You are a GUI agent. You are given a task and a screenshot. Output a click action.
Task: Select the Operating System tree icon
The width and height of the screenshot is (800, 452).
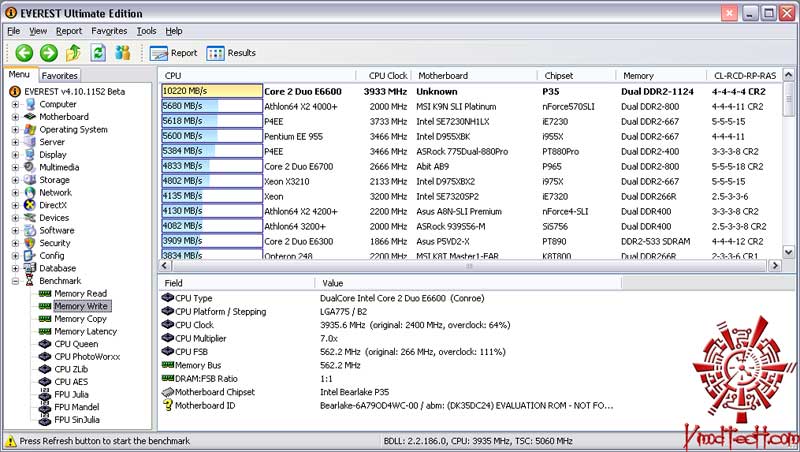[30, 130]
